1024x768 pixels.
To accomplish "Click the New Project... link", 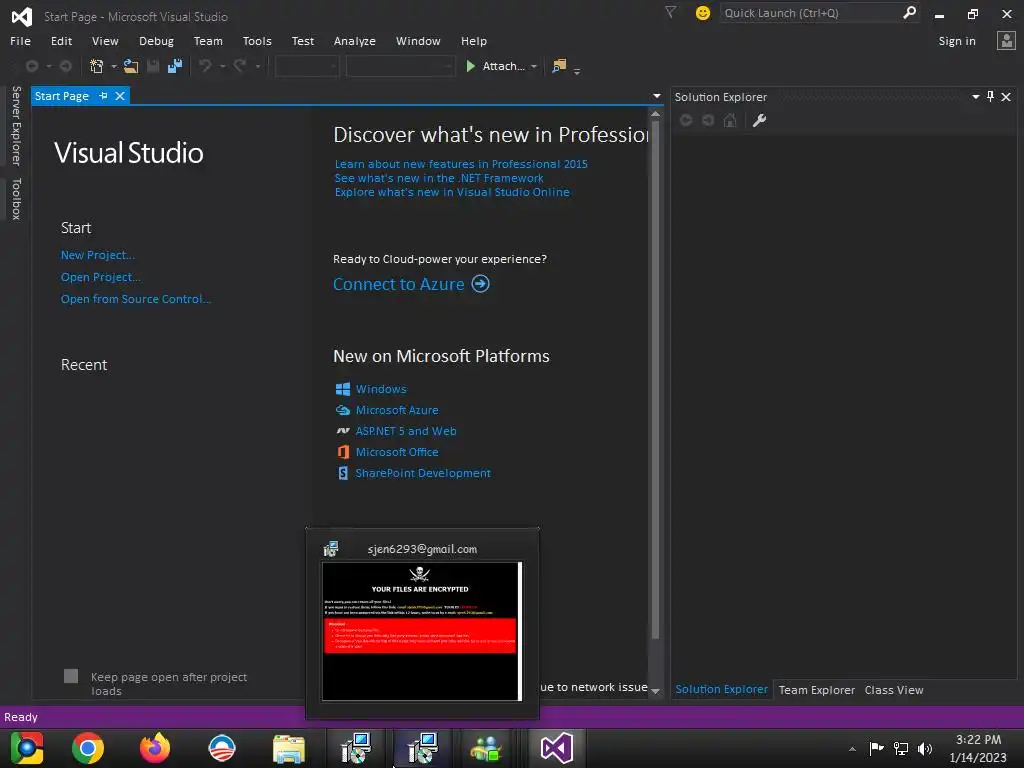I will (x=98, y=255).
